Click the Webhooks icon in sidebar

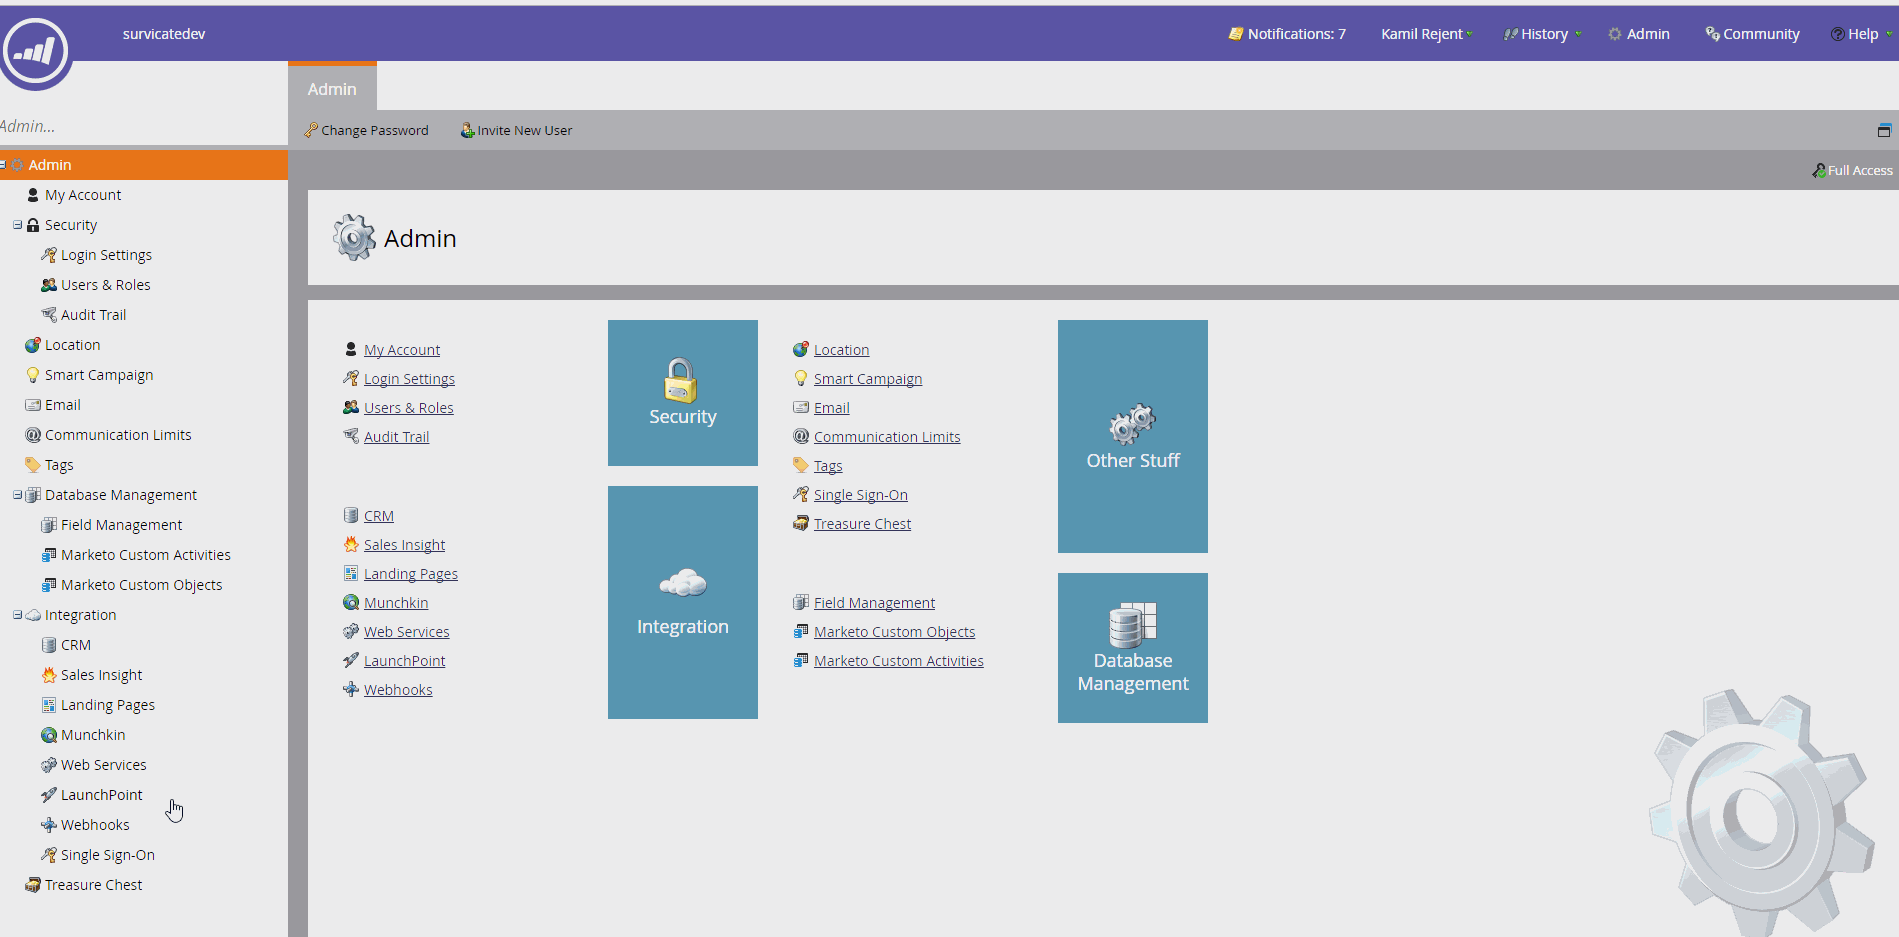[x=48, y=825]
